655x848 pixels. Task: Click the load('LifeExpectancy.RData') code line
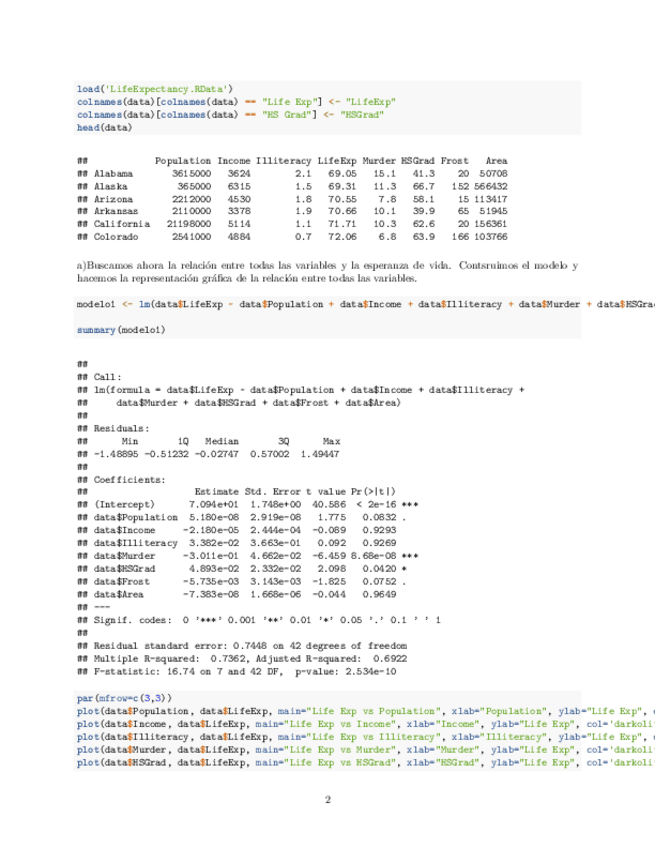[155, 88]
